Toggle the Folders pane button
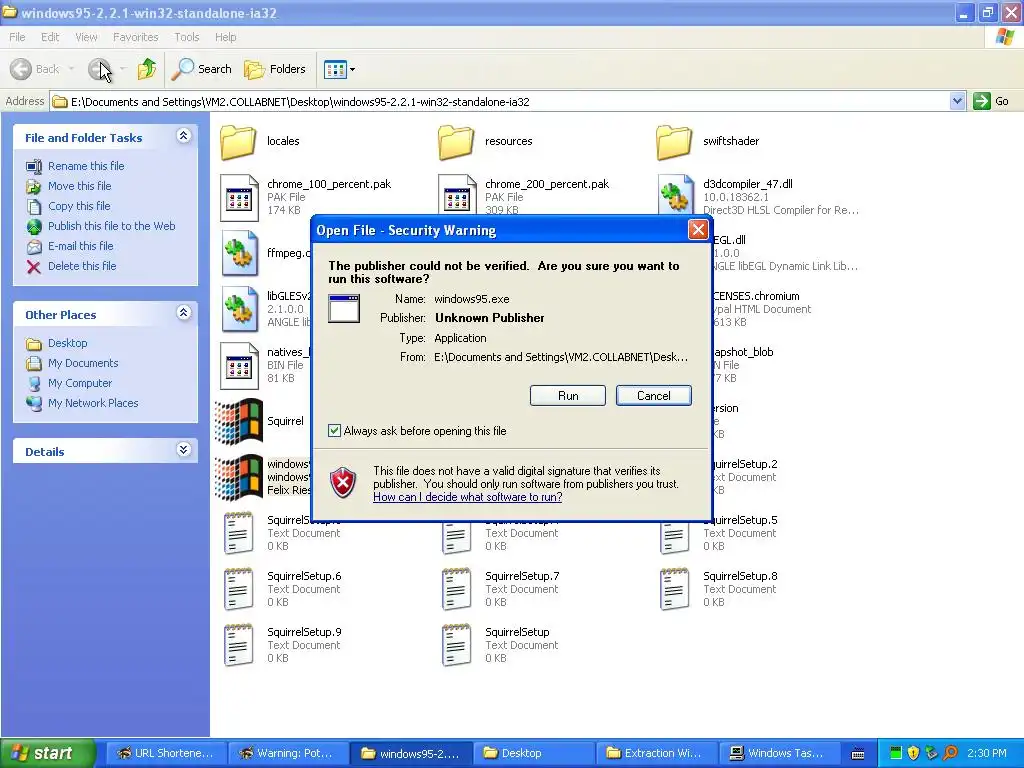 tap(274, 69)
